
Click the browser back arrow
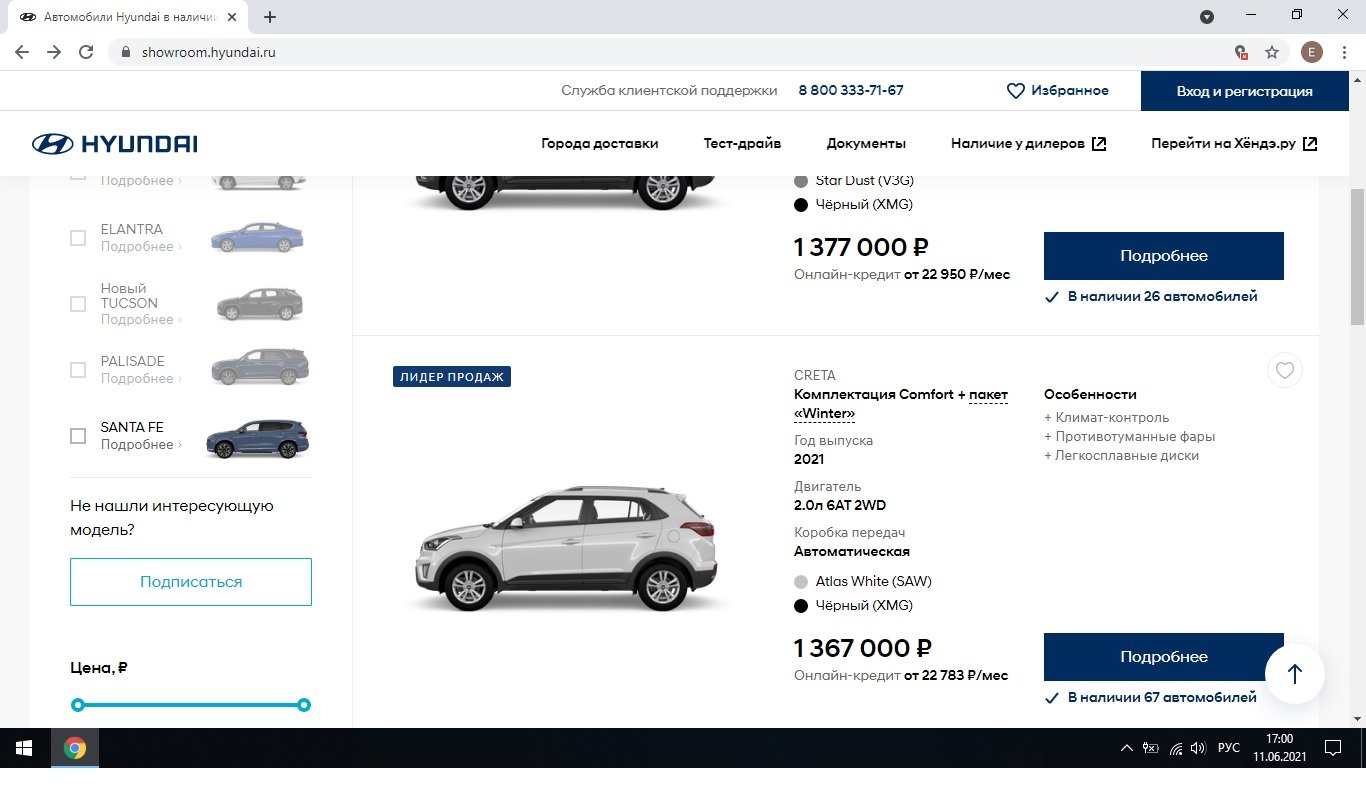[x=22, y=52]
